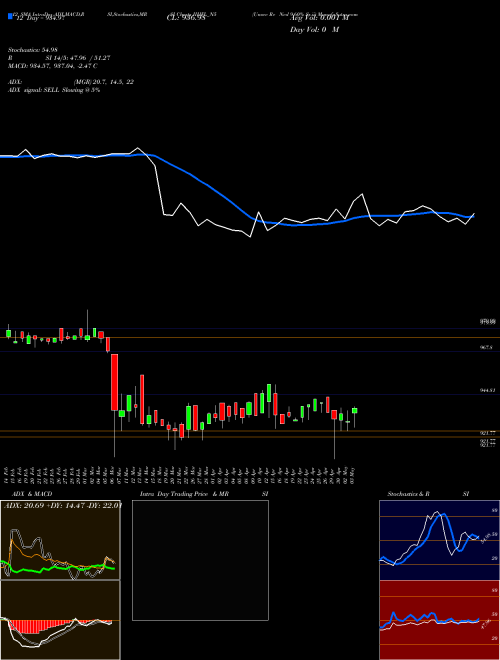Click the 'Stochastics: 54.98' readout
The height and width of the screenshot is (660, 500).
tap(32, 50)
